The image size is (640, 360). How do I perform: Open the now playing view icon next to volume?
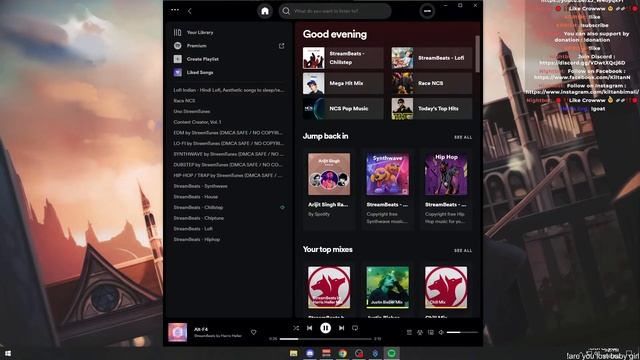point(431,332)
